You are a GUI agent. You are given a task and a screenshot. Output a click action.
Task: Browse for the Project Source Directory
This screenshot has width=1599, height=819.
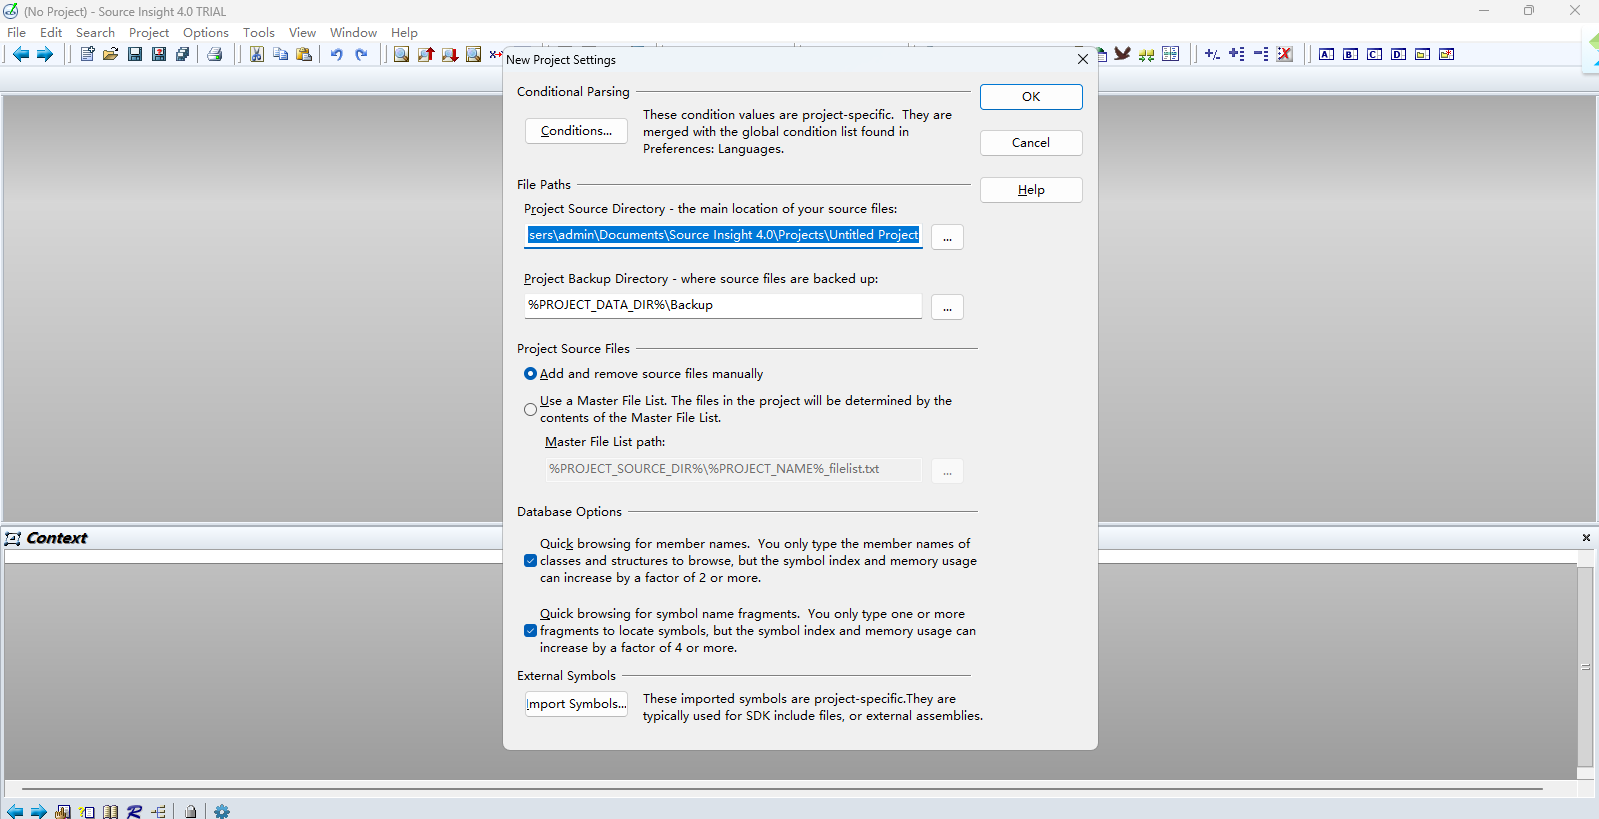947,237
